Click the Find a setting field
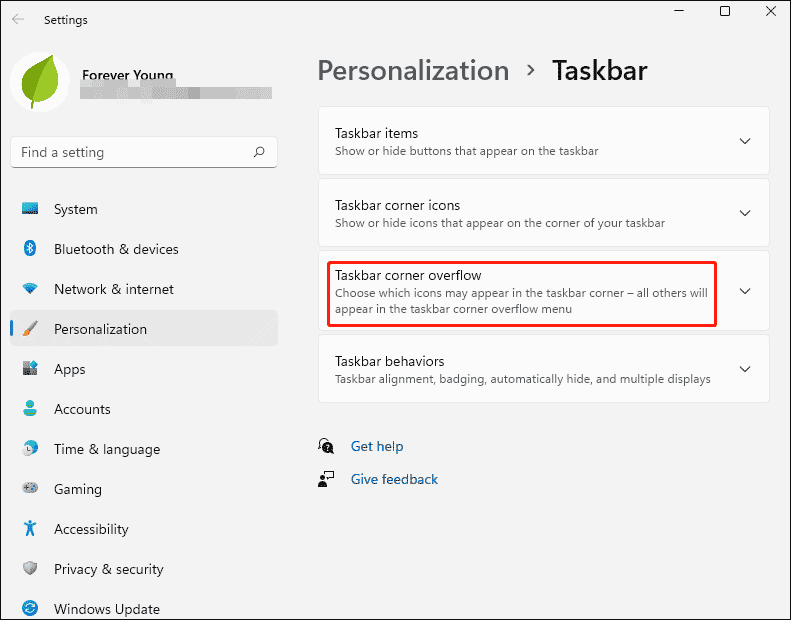Viewport: 791px width, 620px height. tap(144, 152)
